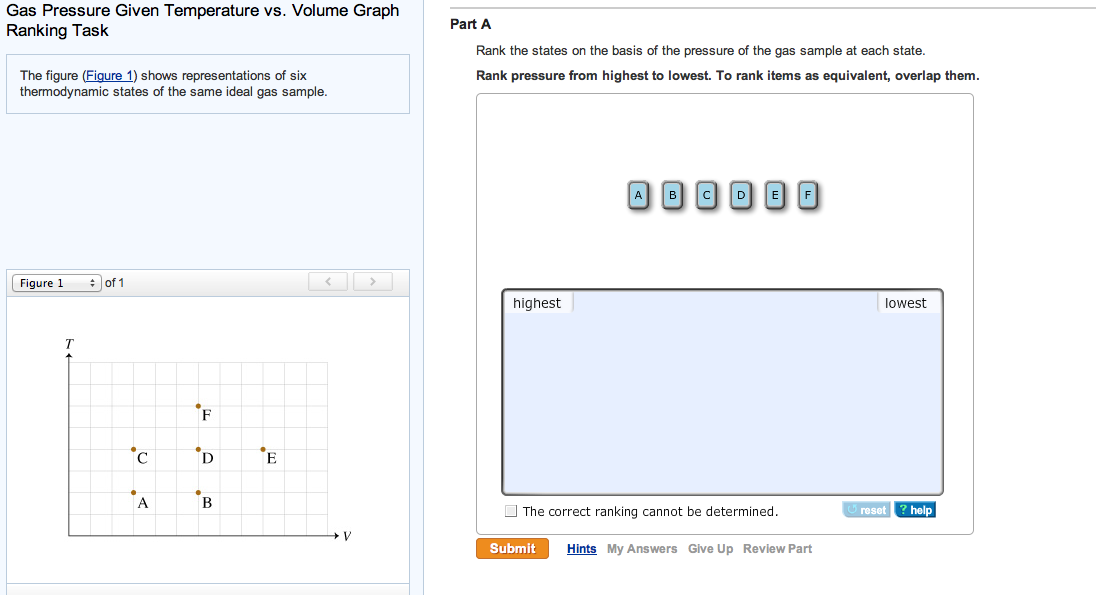Check 'The correct ranking cannot be determined'

(511, 511)
